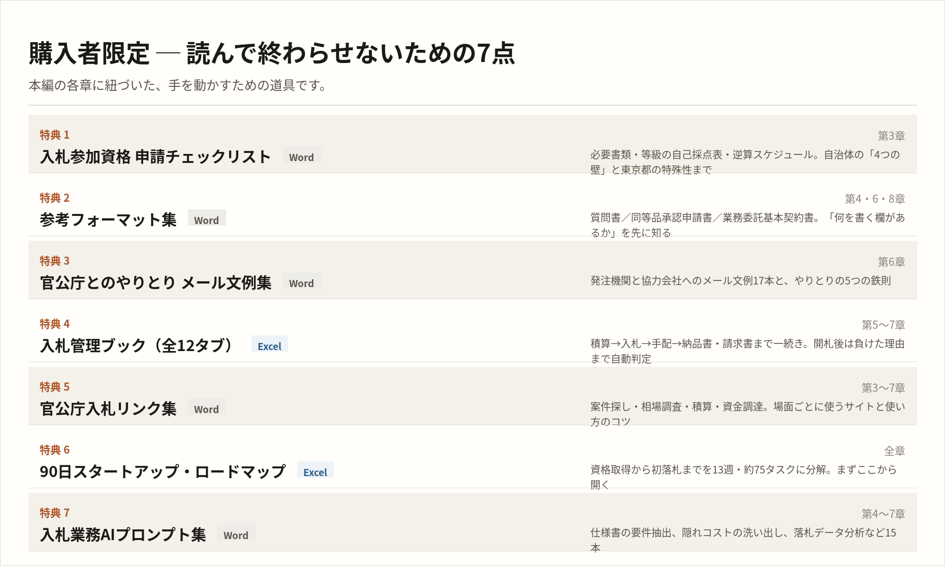Viewport: 945px width, 566px height.
Task: Click the Word badge on 入札参加資格 申請チェックリスト
Action: 301,157
